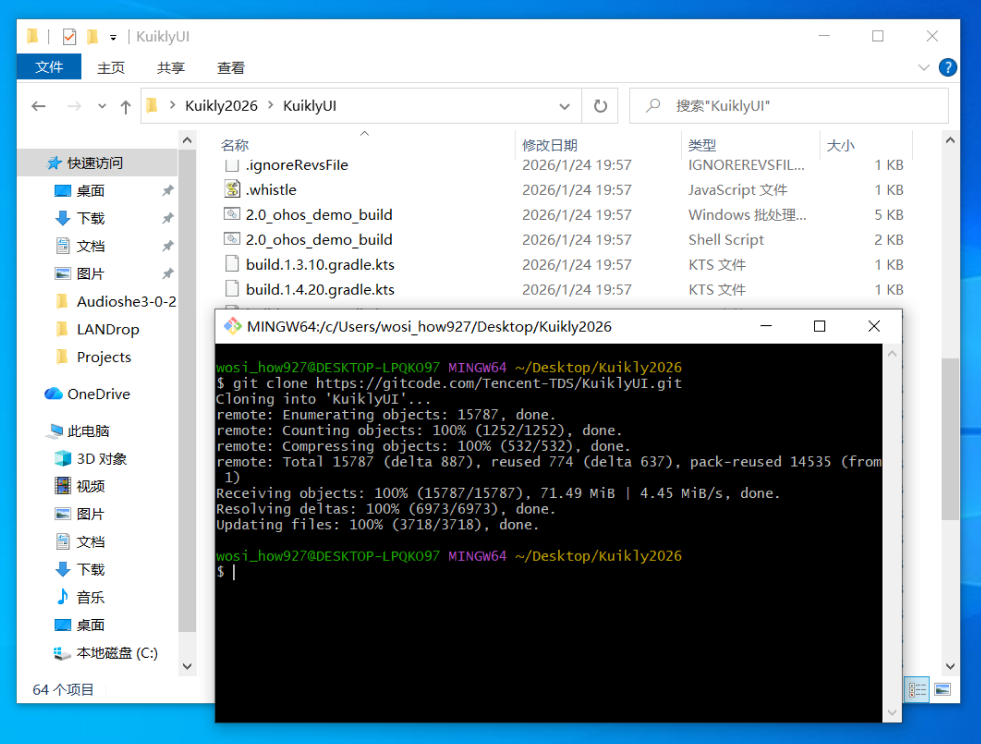Go up one folder level
This screenshot has width=981, height=744.
coord(126,107)
